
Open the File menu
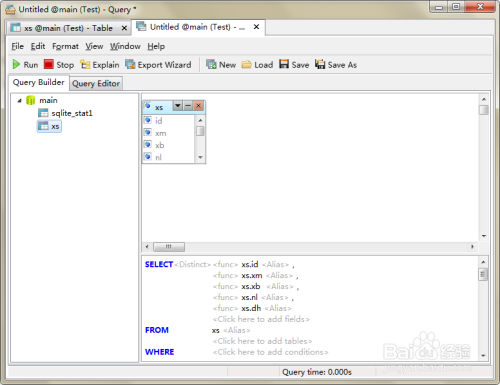coord(18,46)
